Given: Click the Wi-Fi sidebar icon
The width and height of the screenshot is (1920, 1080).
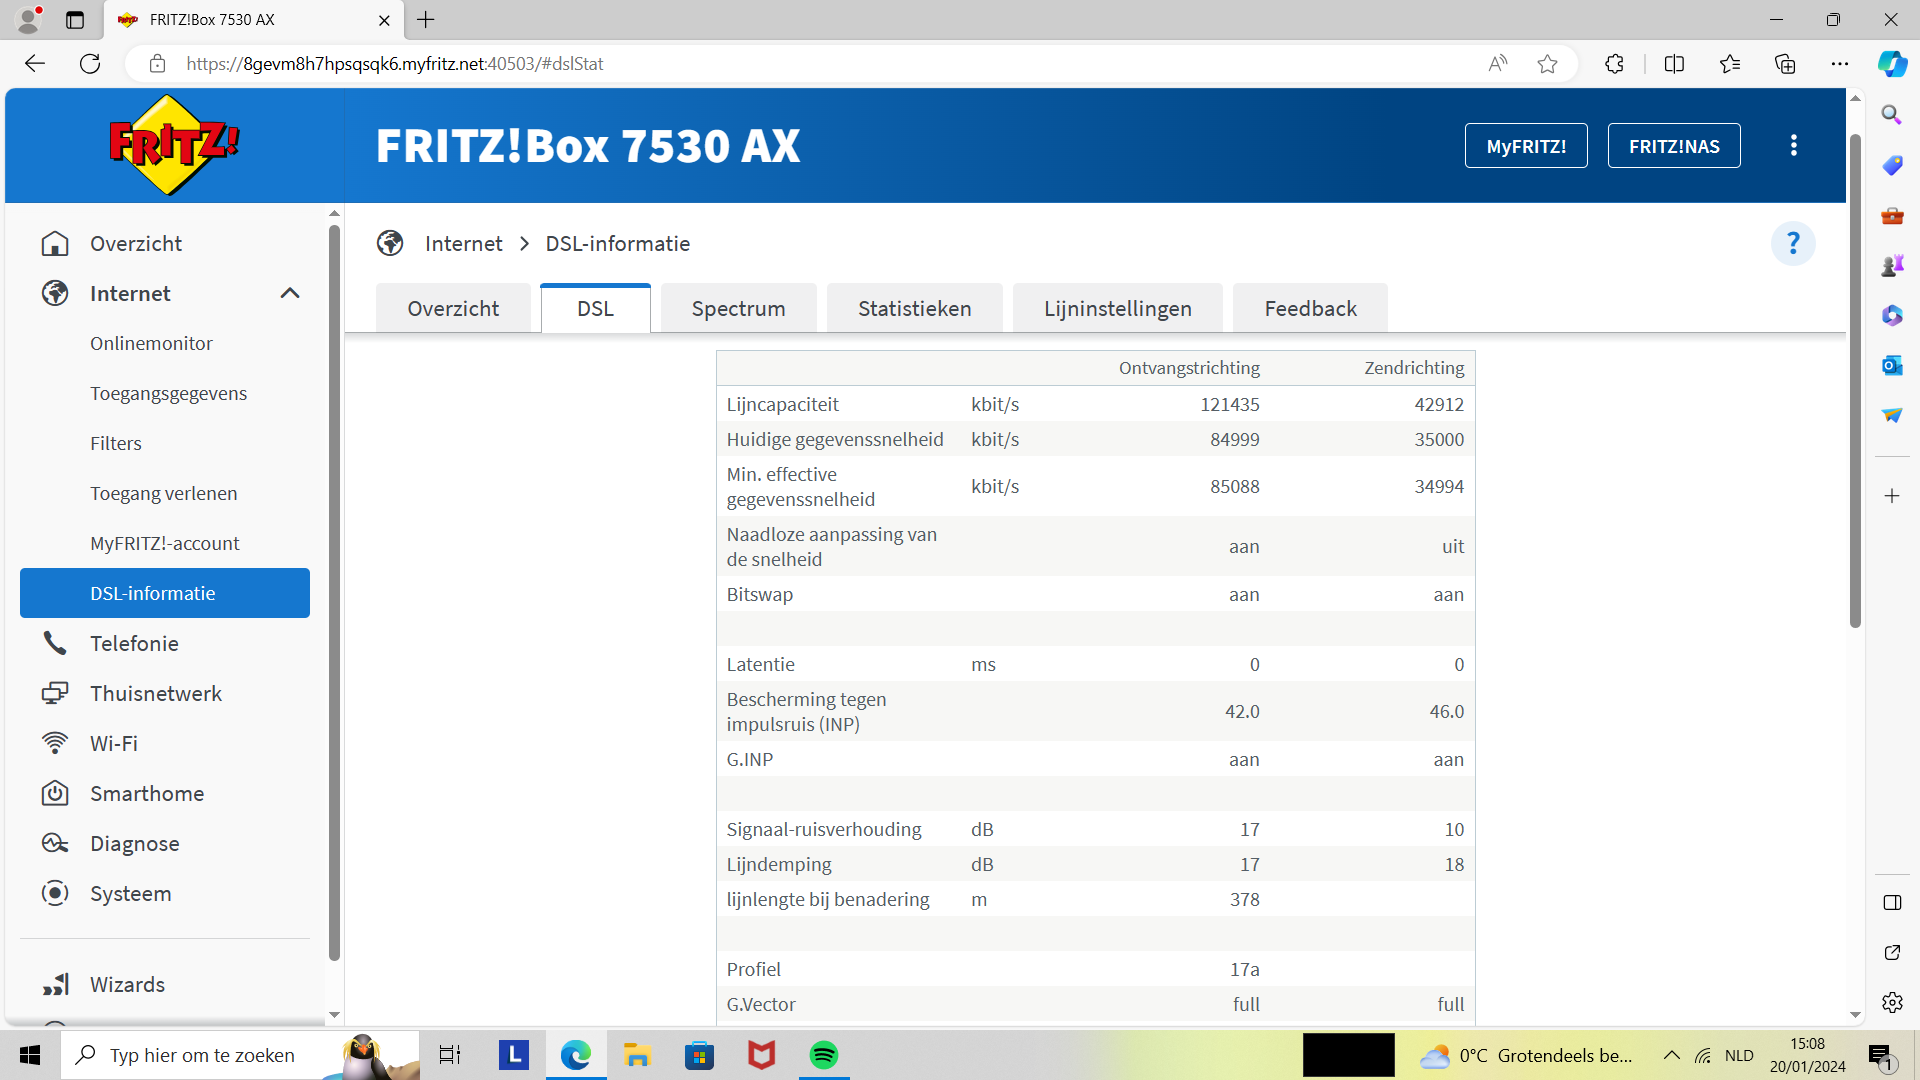Looking at the screenshot, I should 55,743.
